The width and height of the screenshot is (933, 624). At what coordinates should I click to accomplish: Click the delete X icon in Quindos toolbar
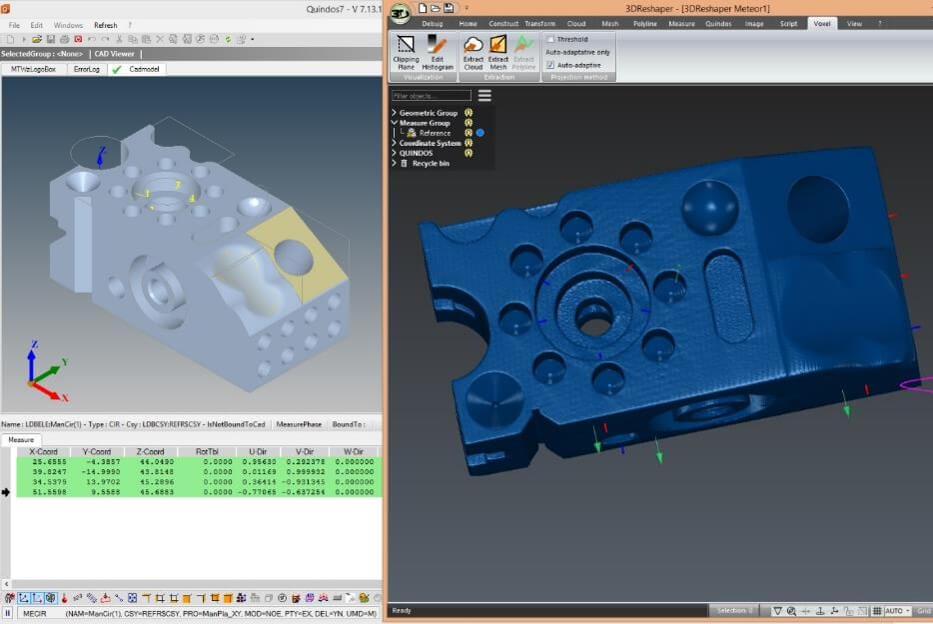(x=159, y=39)
